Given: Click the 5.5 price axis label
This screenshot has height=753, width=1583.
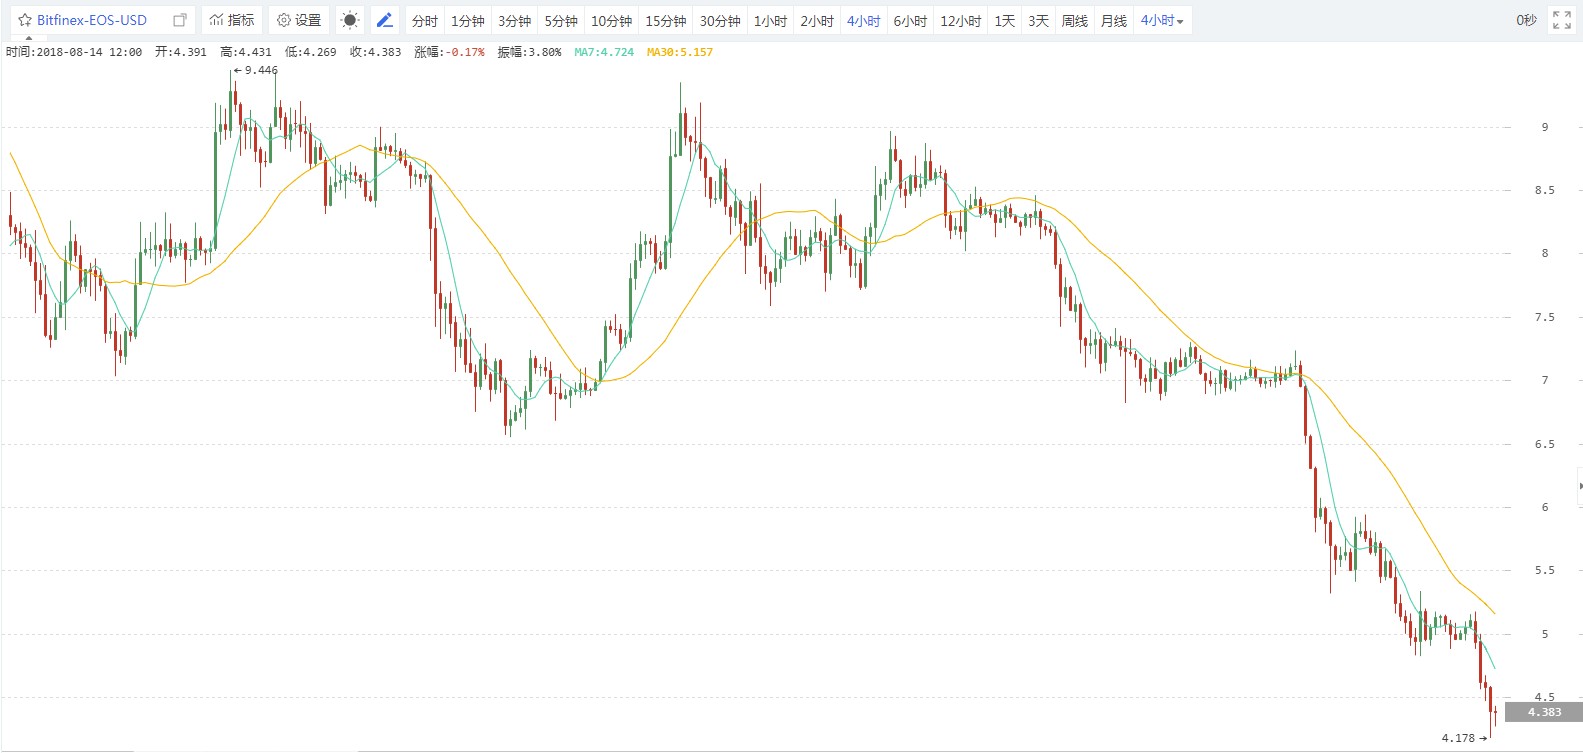Looking at the screenshot, I should (1545, 570).
